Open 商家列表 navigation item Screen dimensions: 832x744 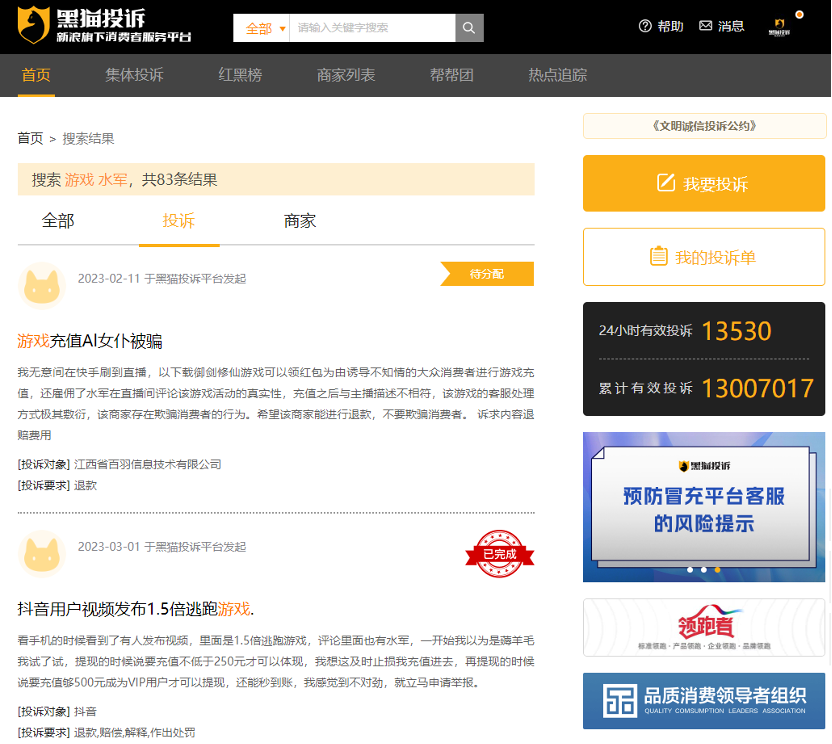click(x=346, y=75)
